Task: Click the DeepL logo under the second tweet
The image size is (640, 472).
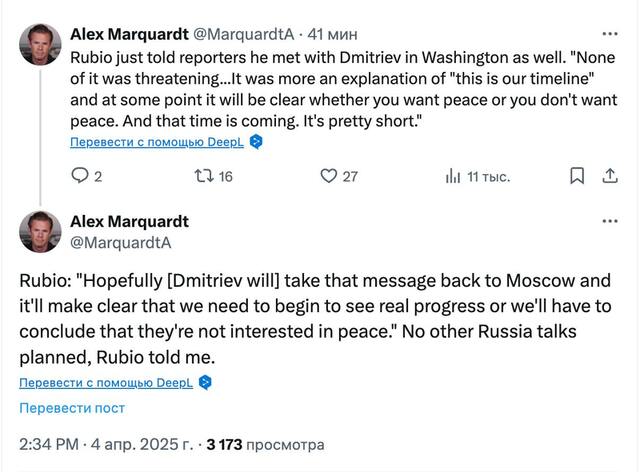Action: pyautogui.click(x=205, y=382)
